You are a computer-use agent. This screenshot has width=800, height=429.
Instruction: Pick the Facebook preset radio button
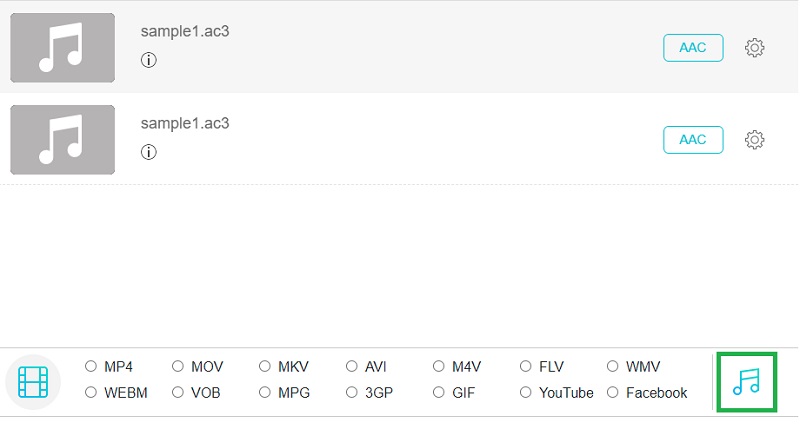pyautogui.click(x=613, y=393)
